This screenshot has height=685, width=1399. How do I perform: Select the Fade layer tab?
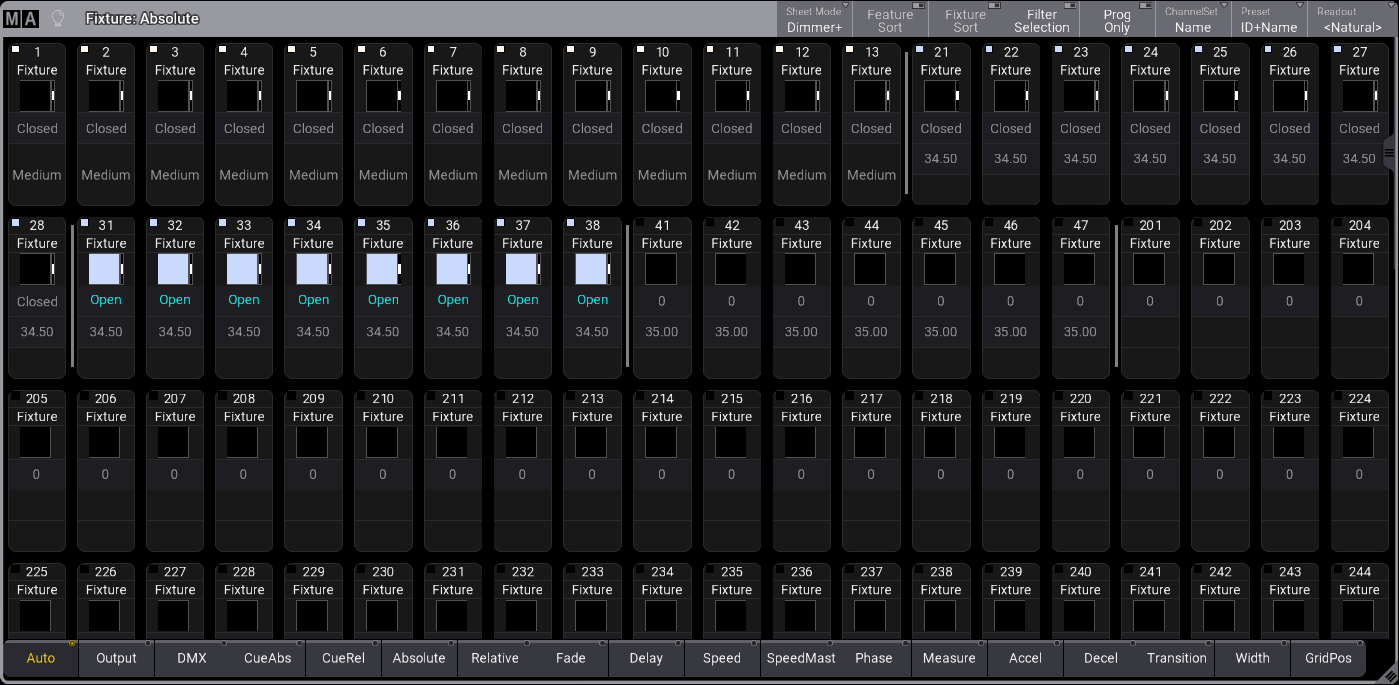click(570, 658)
